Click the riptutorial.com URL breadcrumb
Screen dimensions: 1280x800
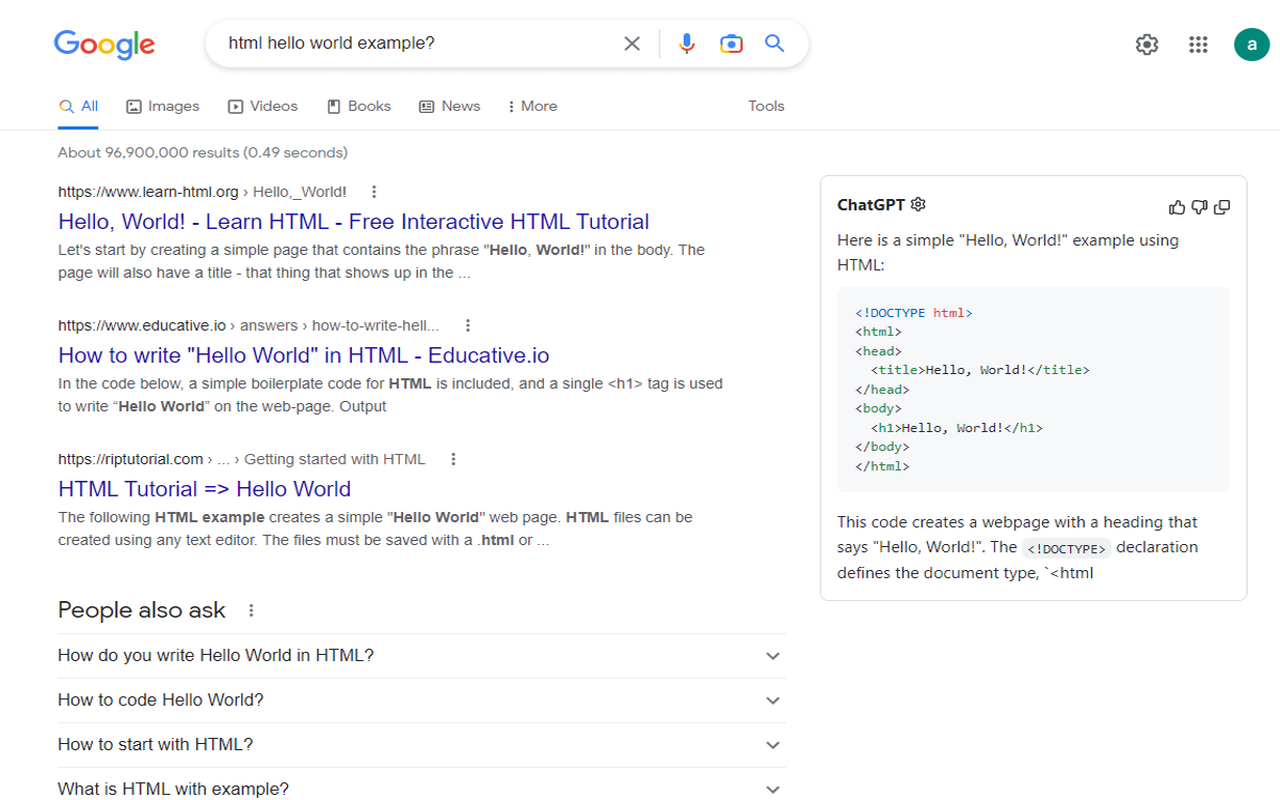[242, 459]
